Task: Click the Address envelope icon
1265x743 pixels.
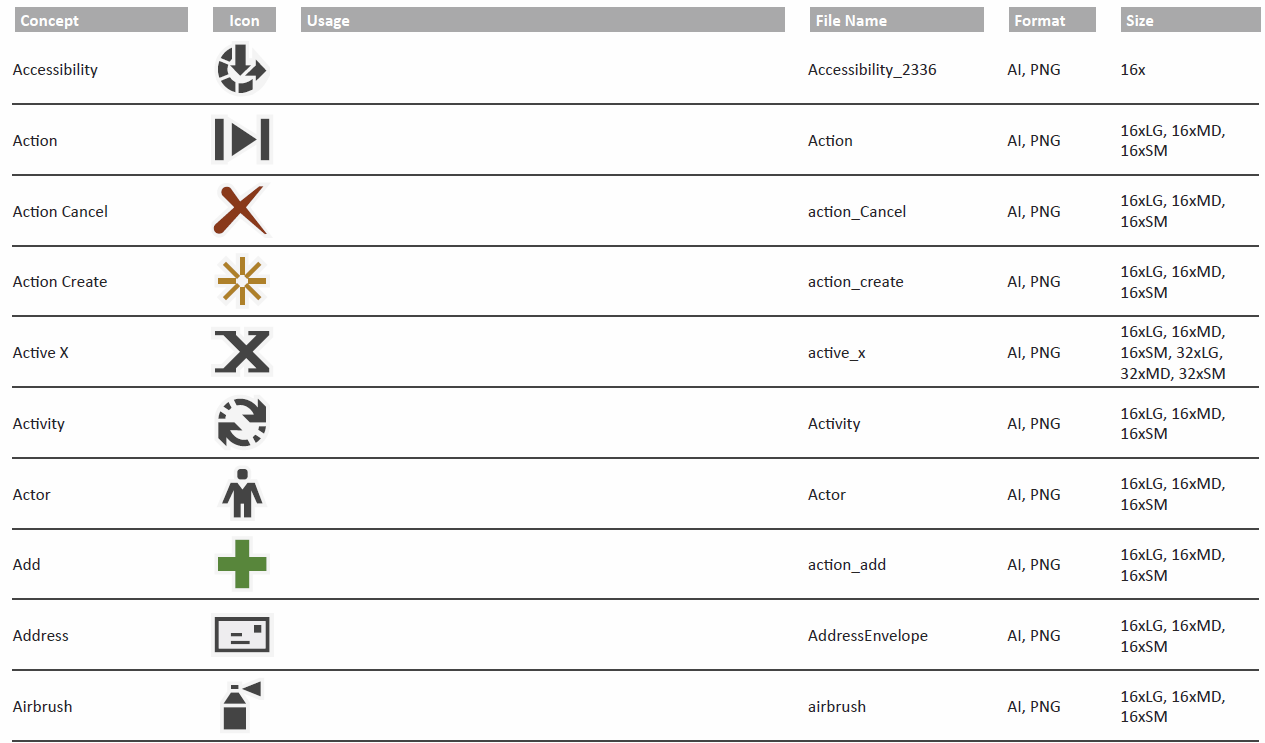Action: [242, 635]
